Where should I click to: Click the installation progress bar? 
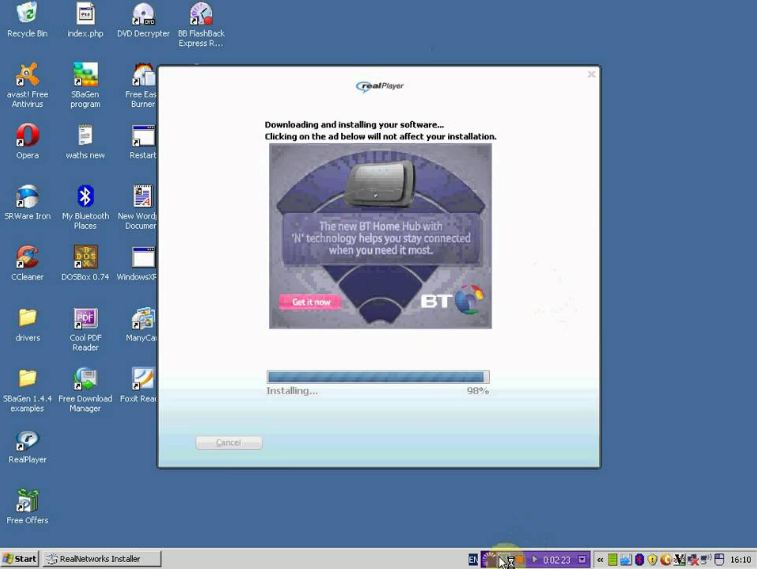click(x=378, y=377)
